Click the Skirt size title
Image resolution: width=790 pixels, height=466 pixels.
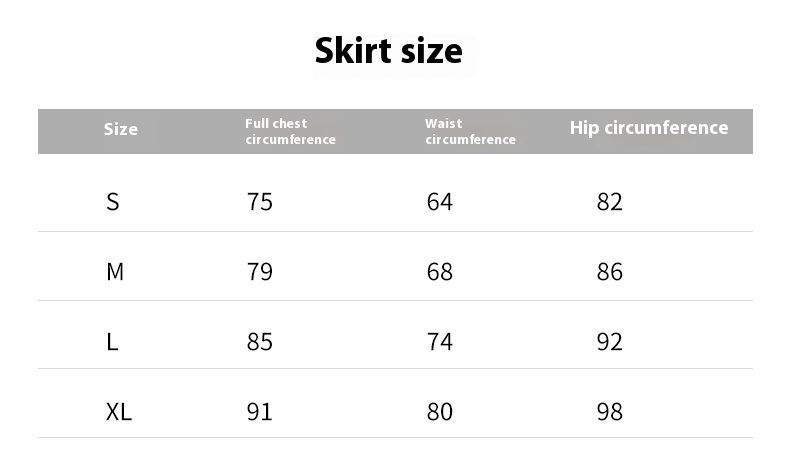(x=388, y=51)
